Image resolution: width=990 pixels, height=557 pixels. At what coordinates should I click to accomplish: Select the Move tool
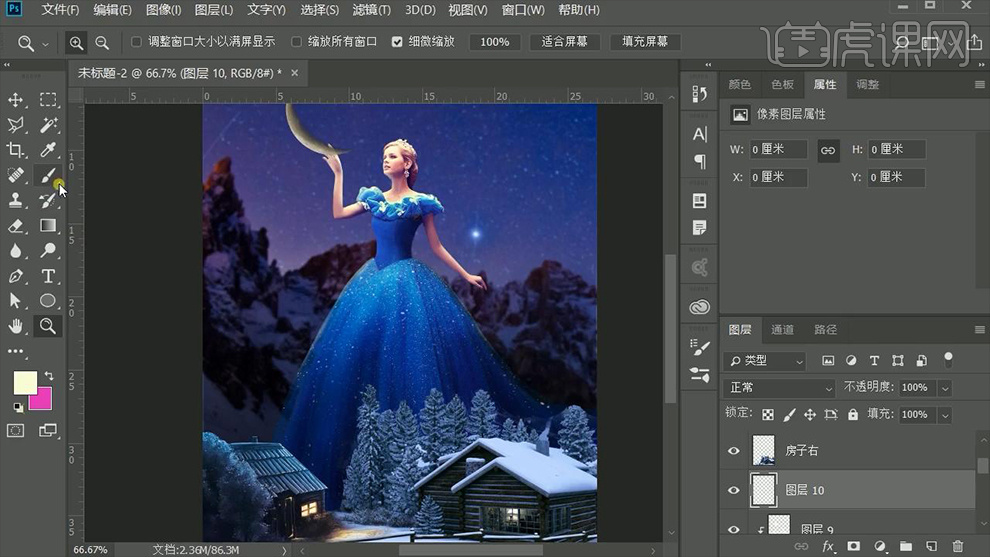[16, 100]
